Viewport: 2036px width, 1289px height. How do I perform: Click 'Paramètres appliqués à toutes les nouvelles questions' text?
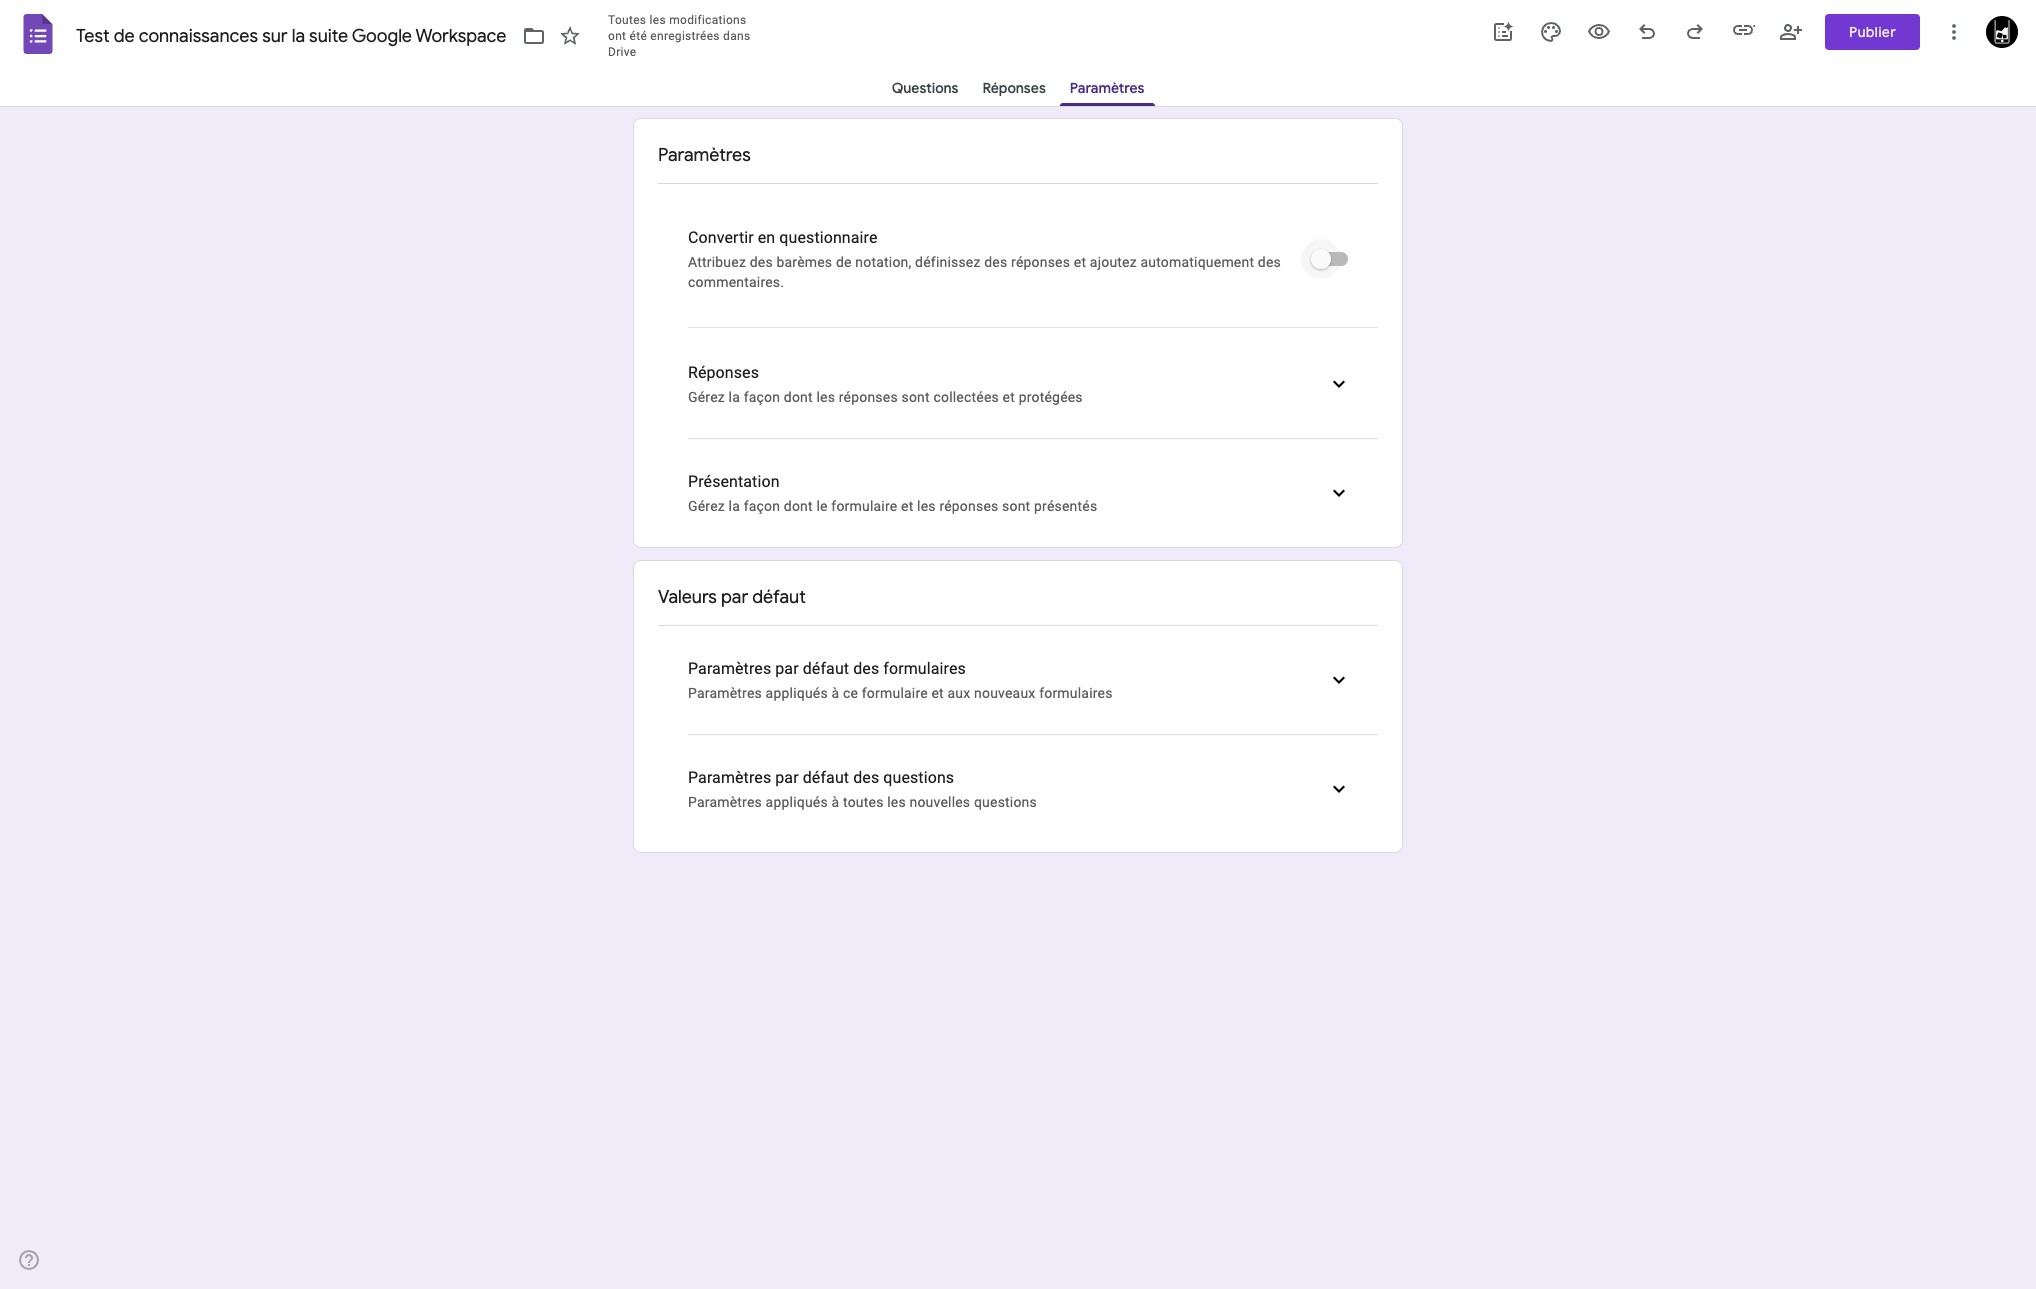coord(862,802)
